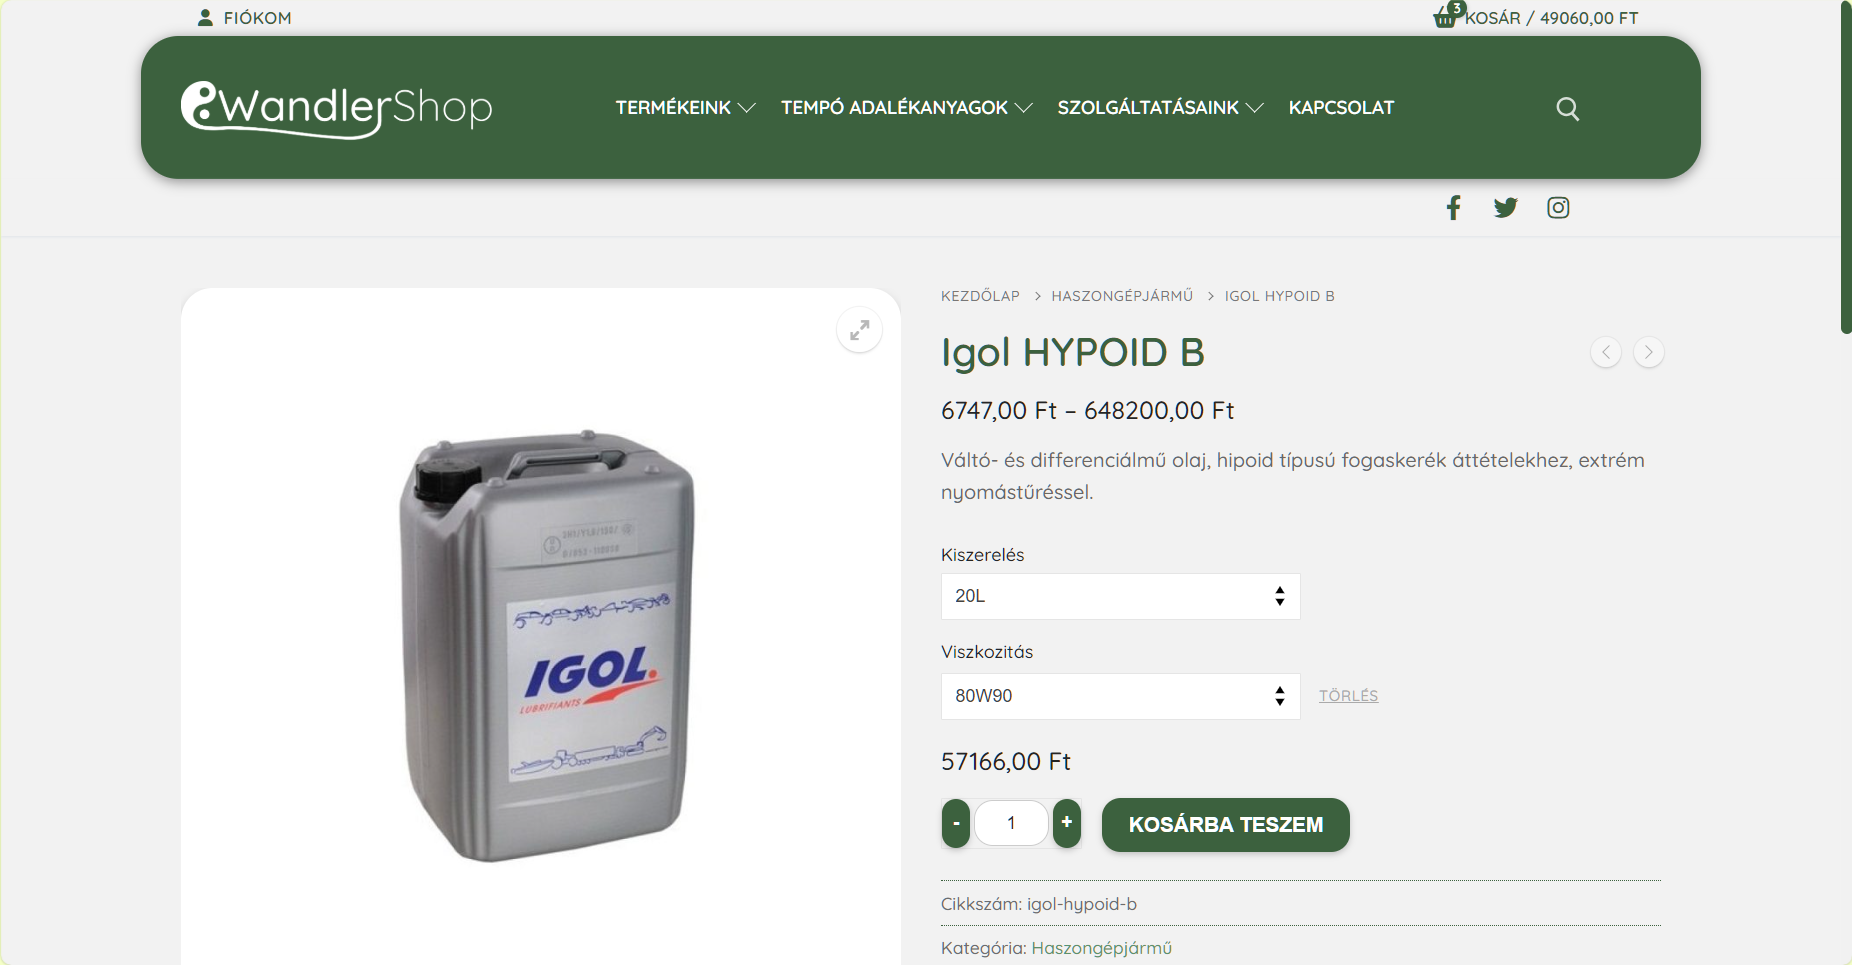Viewport: 1852px width, 965px height.
Task: Click the Igol HYPOID B product title
Action: (1072, 352)
